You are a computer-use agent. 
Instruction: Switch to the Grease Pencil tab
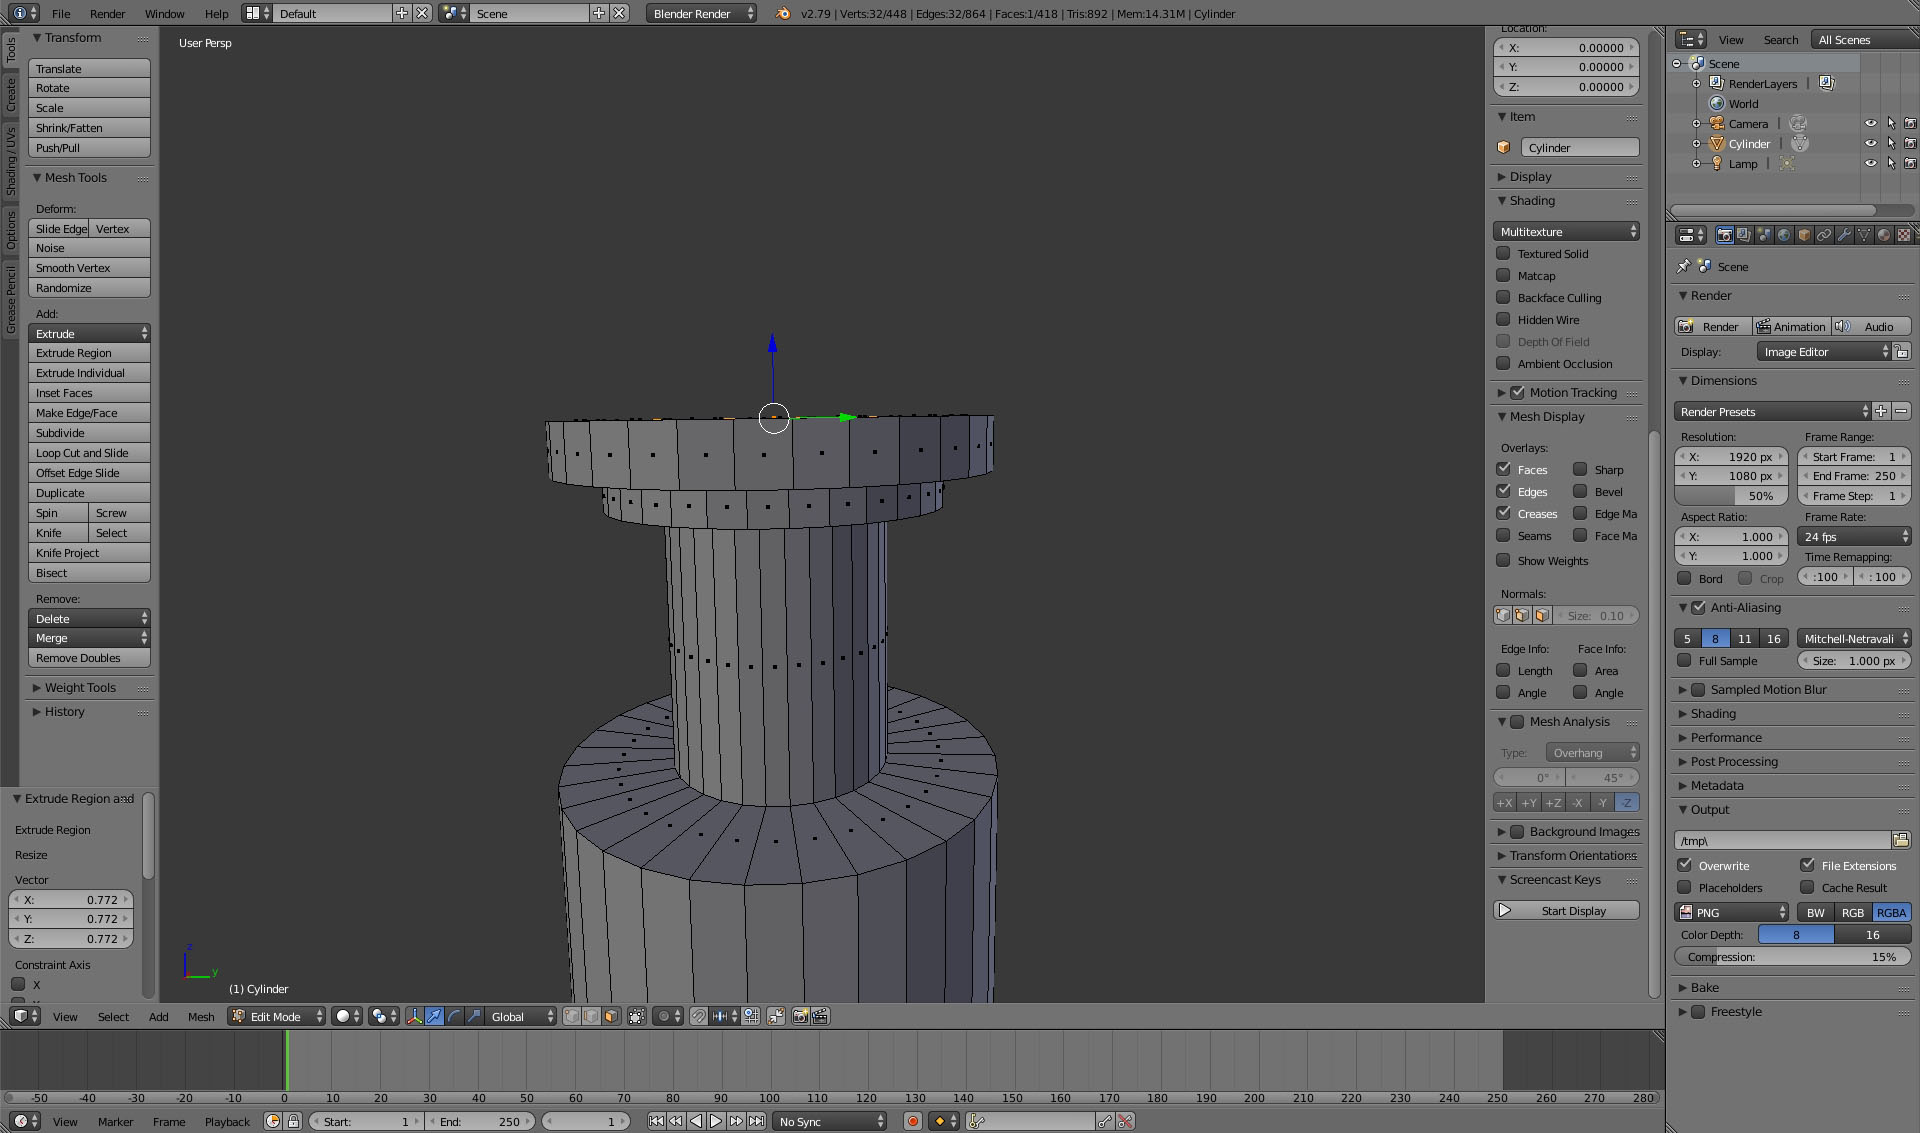pyautogui.click(x=11, y=299)
